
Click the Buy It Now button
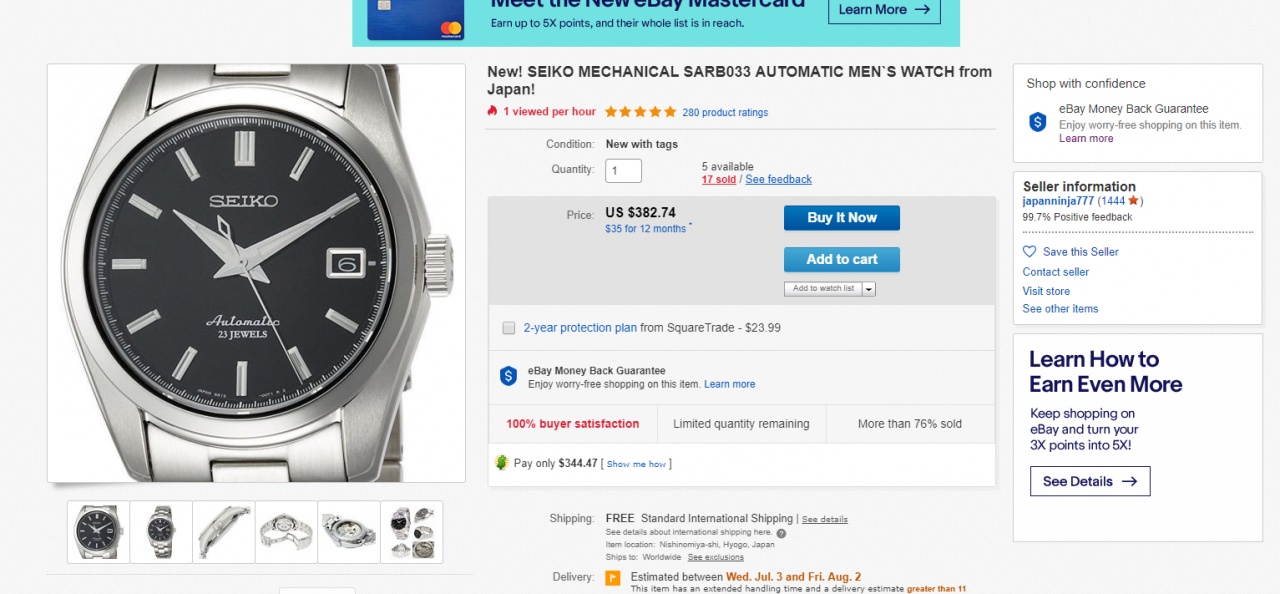click(841, 218)
